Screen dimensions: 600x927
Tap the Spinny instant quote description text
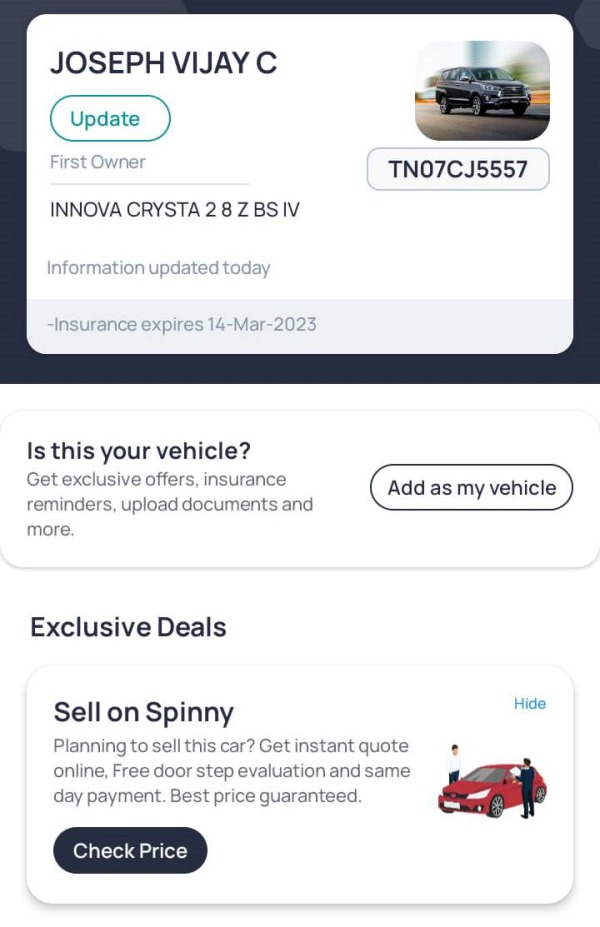pos(231,771)
